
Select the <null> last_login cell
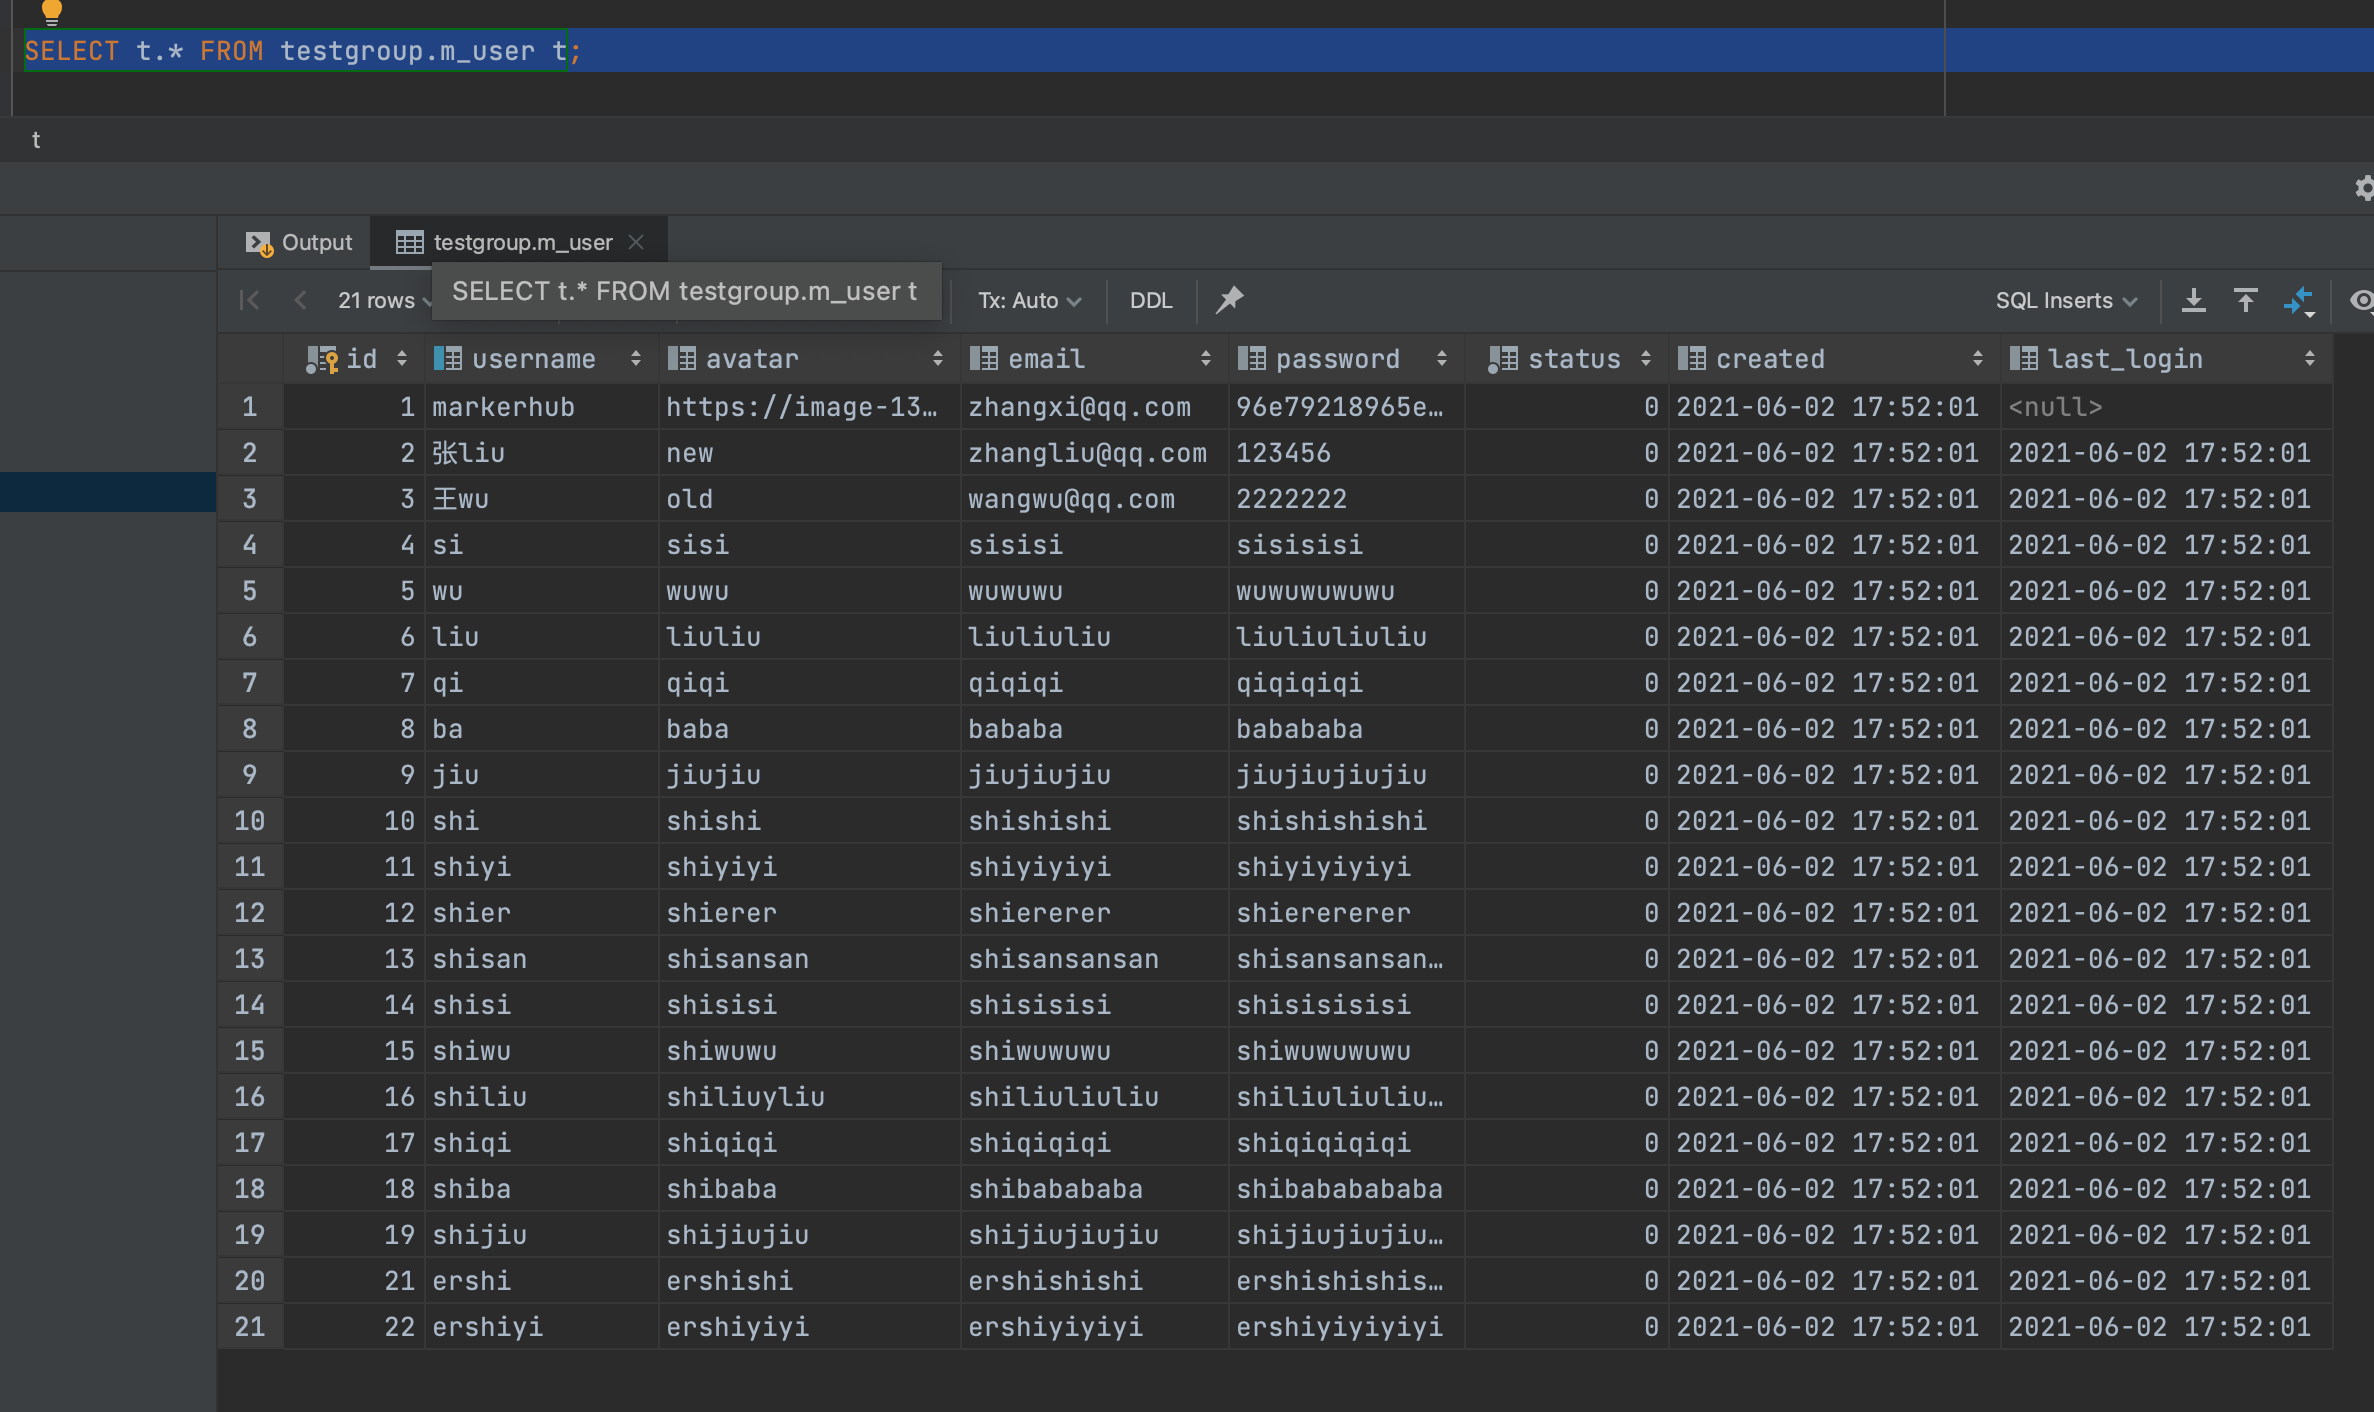pyautogui.click(x=2166, y=407)
